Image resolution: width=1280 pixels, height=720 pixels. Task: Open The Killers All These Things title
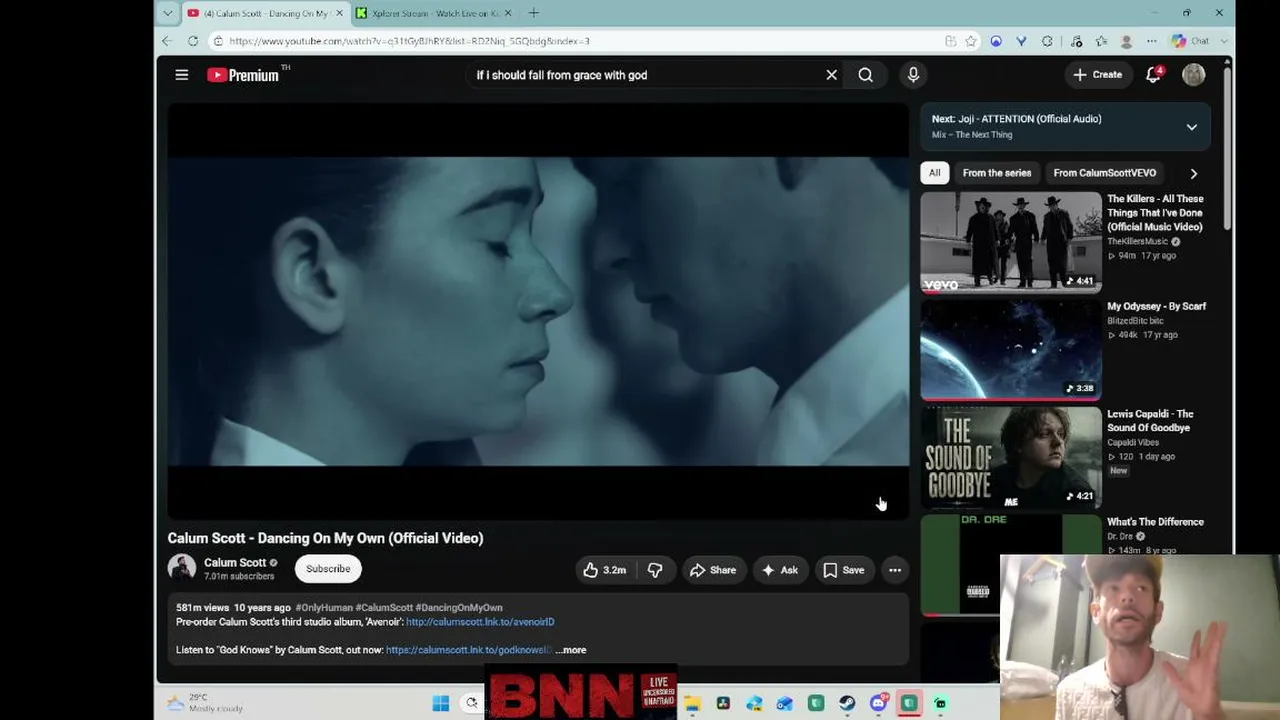click(x=1155, y=213)
